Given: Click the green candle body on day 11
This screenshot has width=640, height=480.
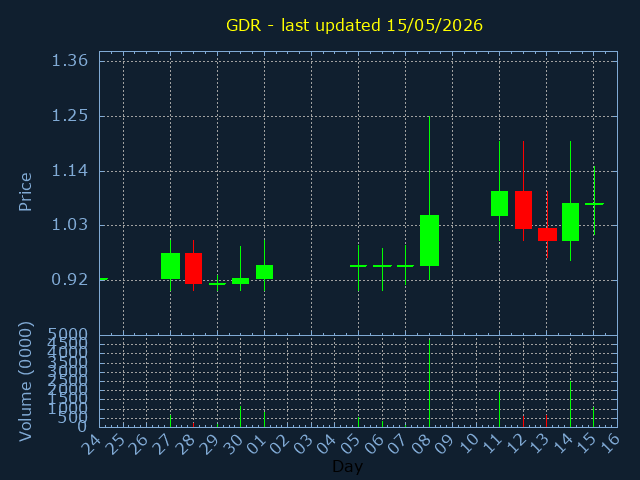Looking at the screenshot, I should coord(500,203).
